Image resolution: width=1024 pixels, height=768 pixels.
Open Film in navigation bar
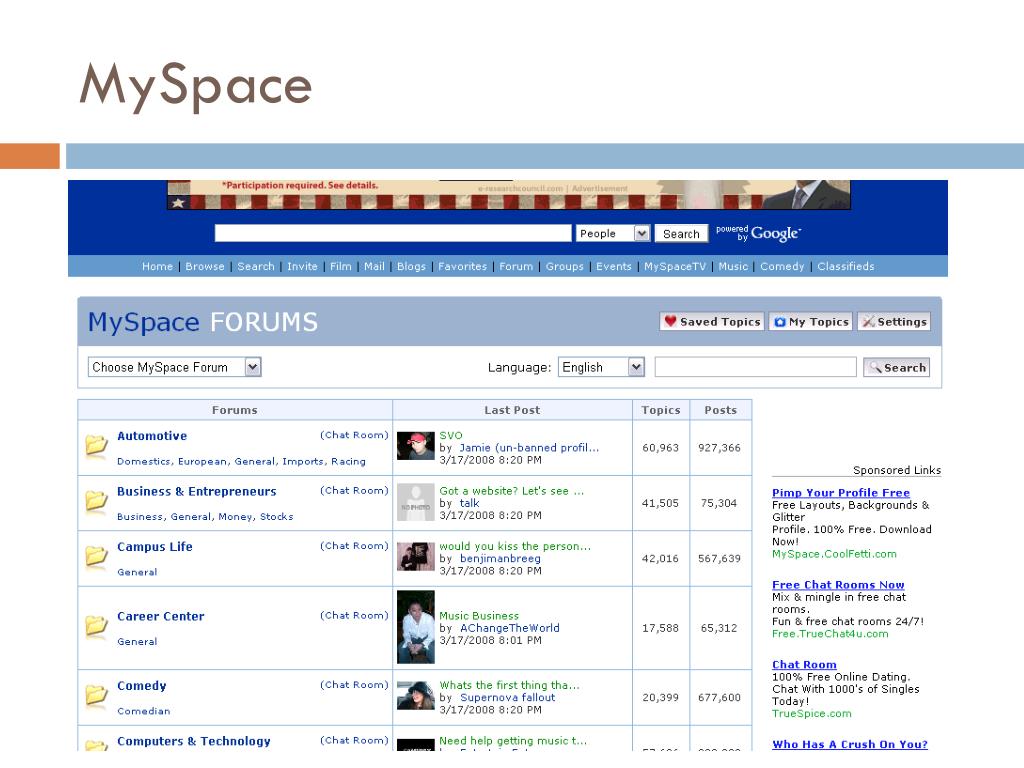click(x=340, y=266)
